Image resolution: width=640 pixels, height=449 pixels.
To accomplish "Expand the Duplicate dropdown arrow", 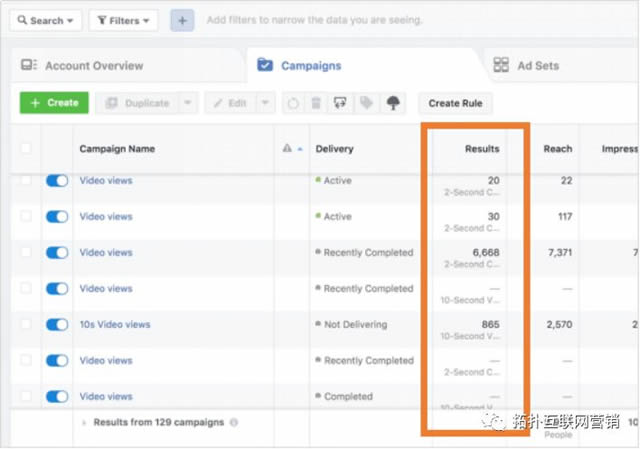I will point(188,103).
